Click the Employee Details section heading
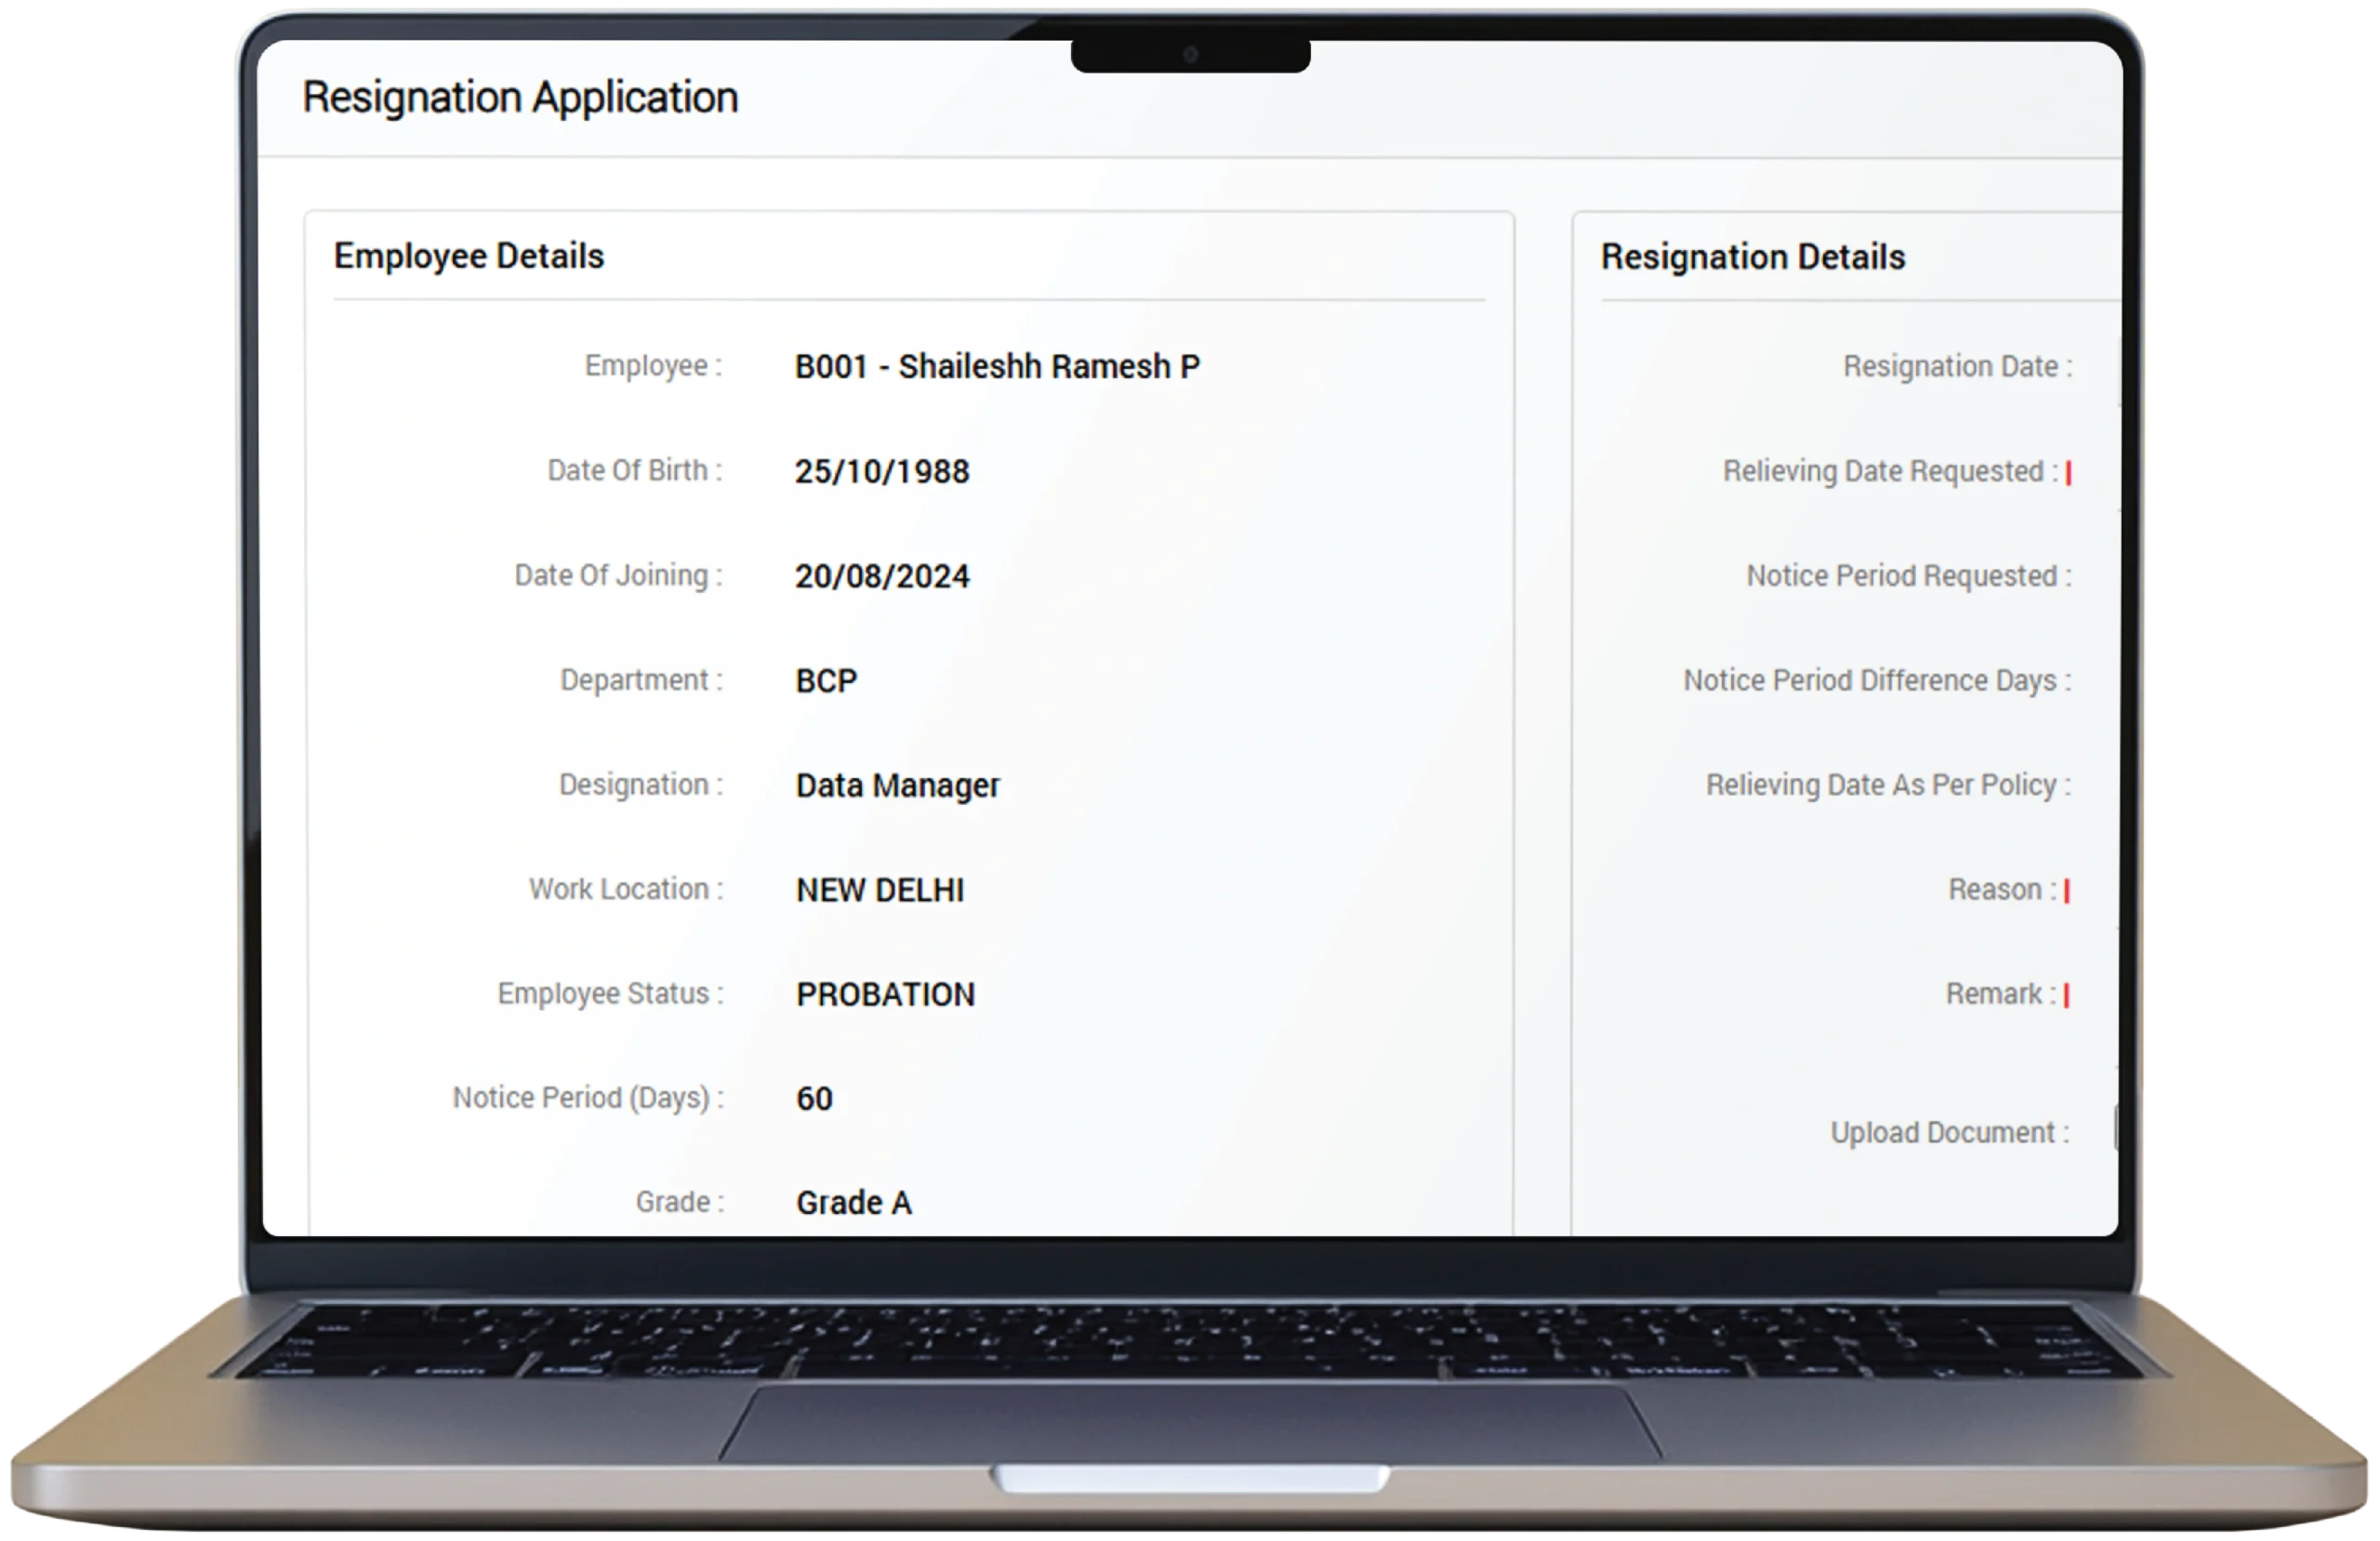 (x=469, y=256)
